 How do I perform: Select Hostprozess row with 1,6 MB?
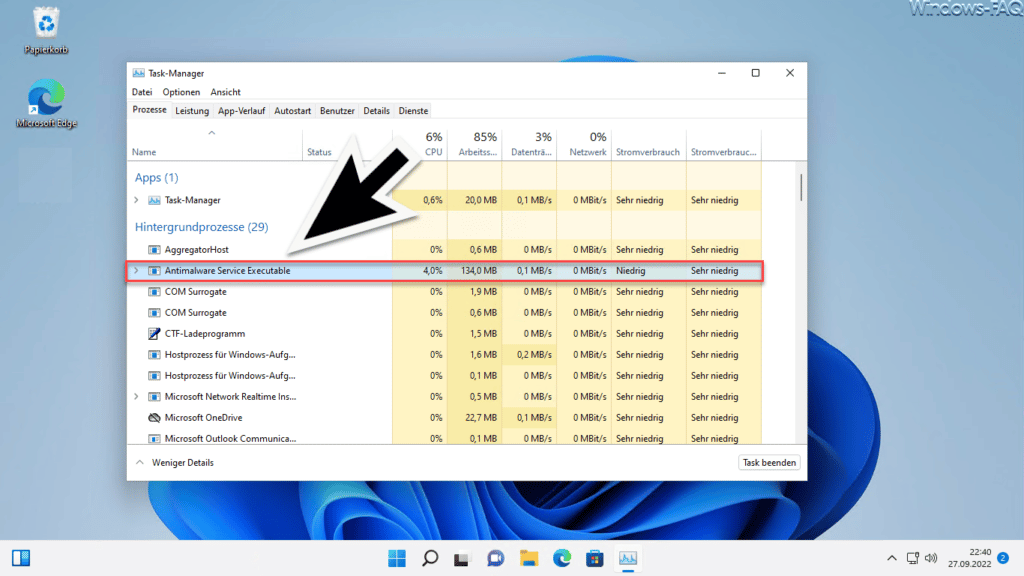(445, 355)
